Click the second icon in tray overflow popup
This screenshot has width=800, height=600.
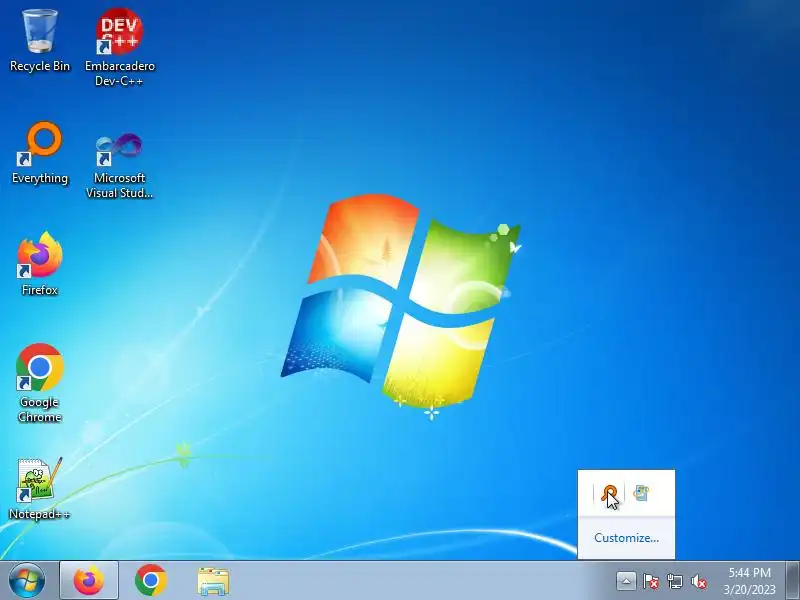641,493
